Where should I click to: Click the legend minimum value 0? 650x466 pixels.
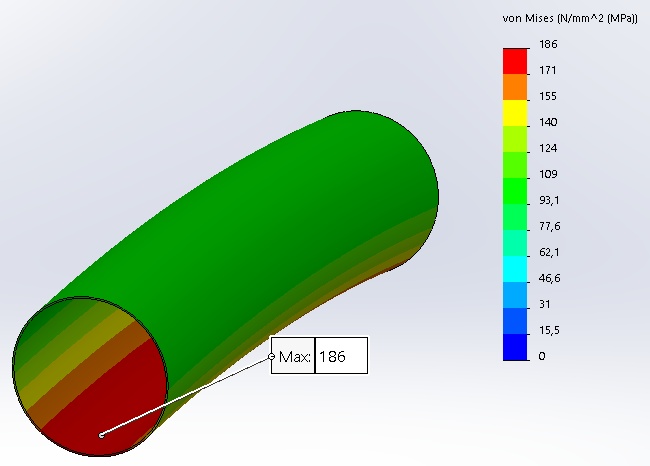[542, 356]
